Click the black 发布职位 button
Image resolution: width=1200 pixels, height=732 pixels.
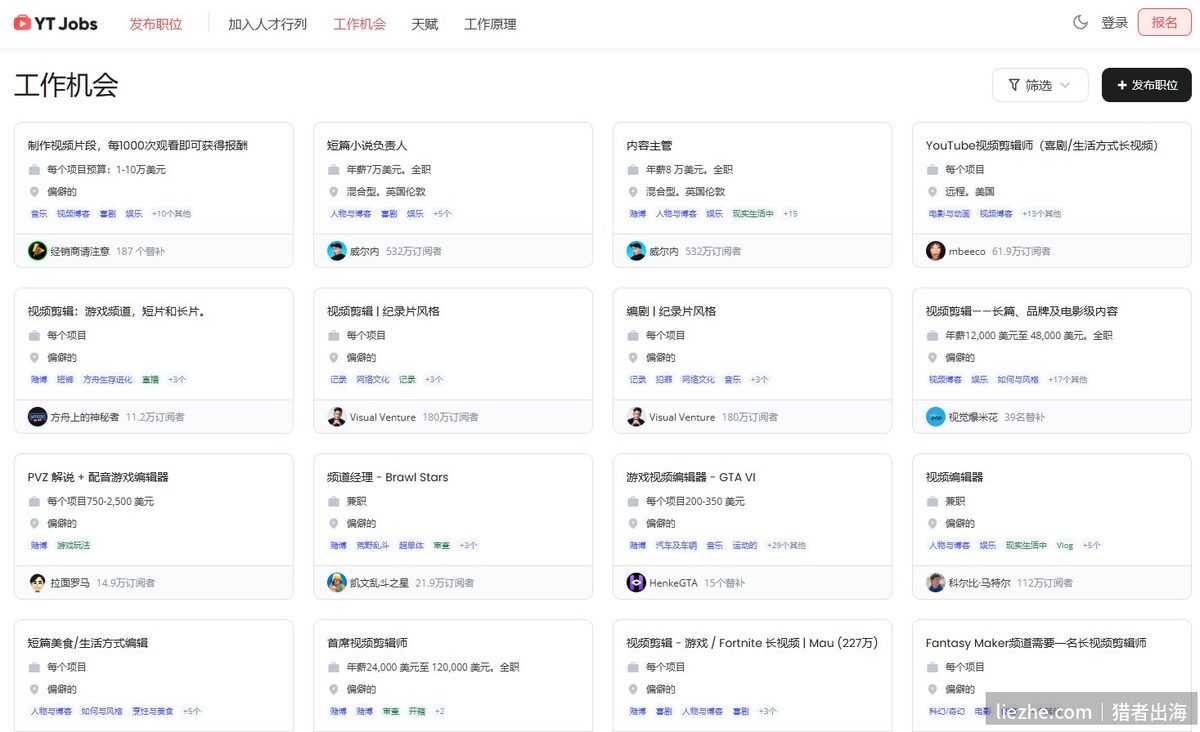pos(1146,85)
